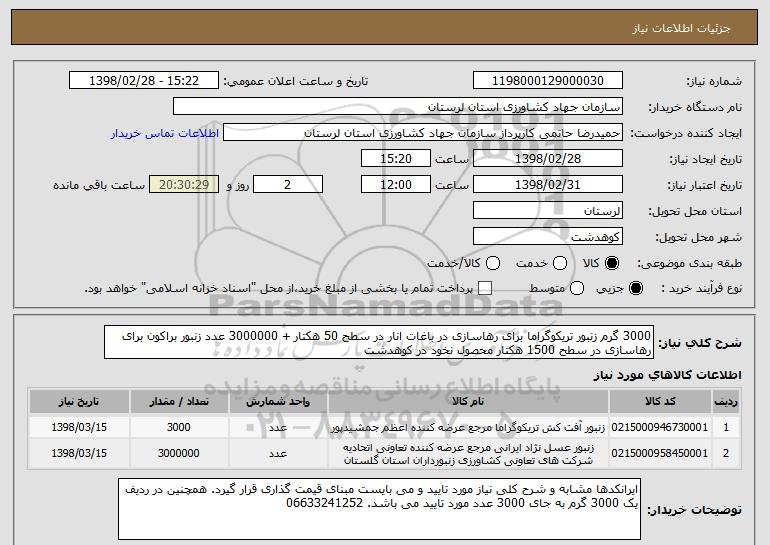Click the توضیحات خریدار notes text box
Image resolution: width=770 pixels, height=545 pixels.
coord(380,509)
